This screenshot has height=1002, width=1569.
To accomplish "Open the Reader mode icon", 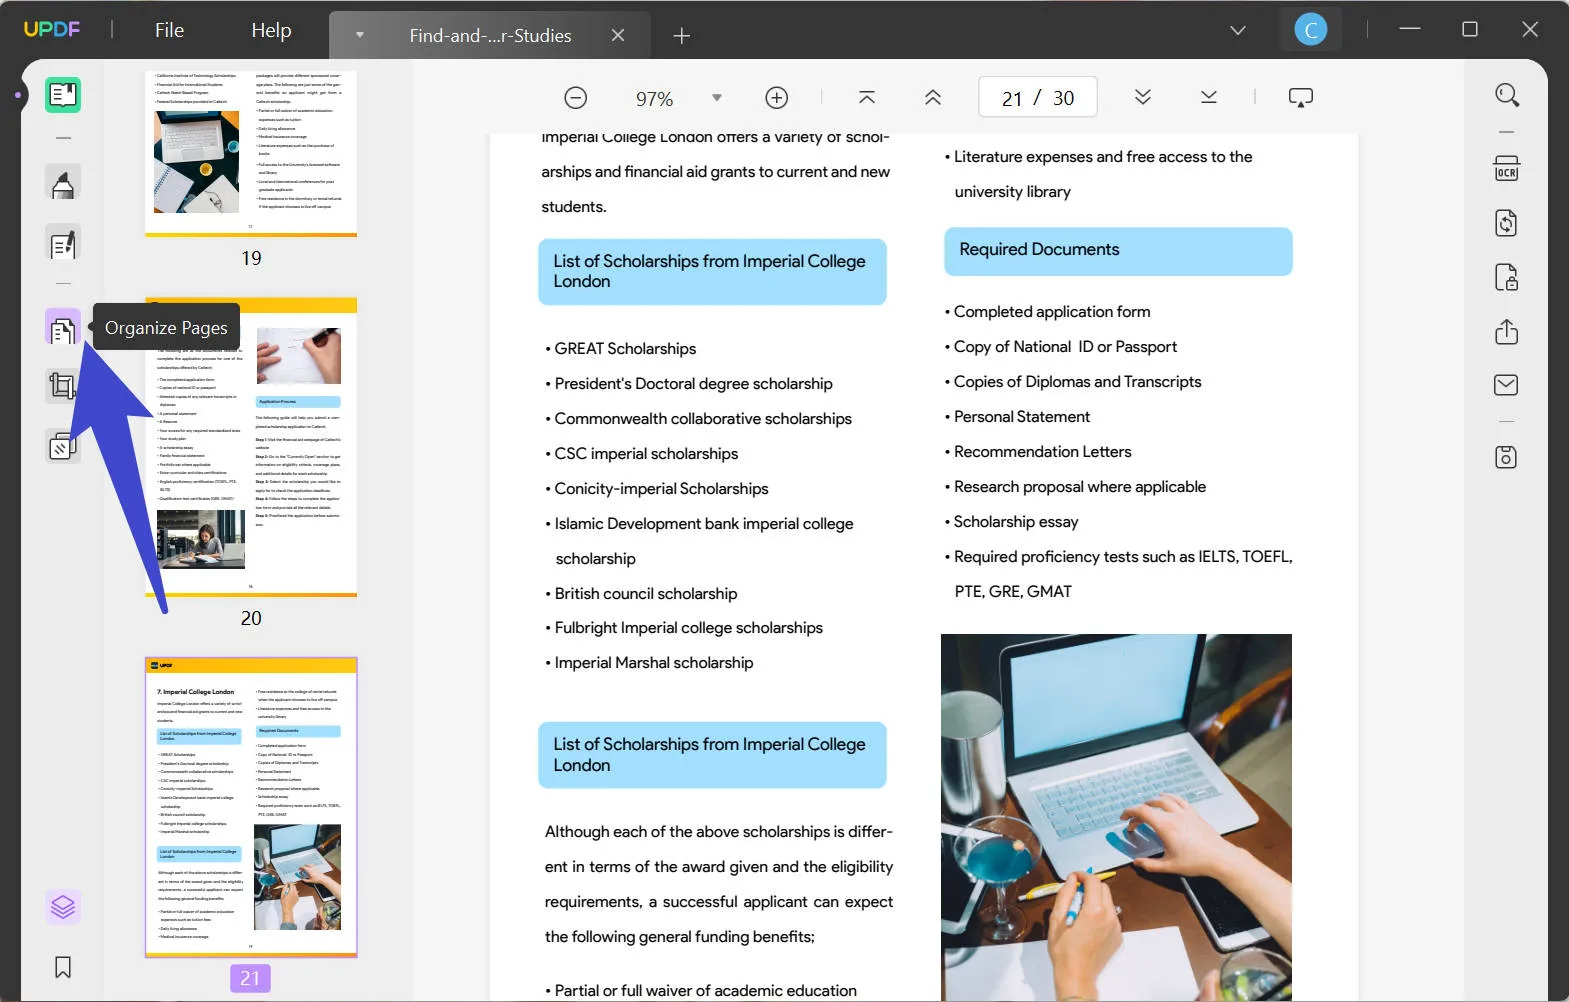I will (x=63, y=95).
